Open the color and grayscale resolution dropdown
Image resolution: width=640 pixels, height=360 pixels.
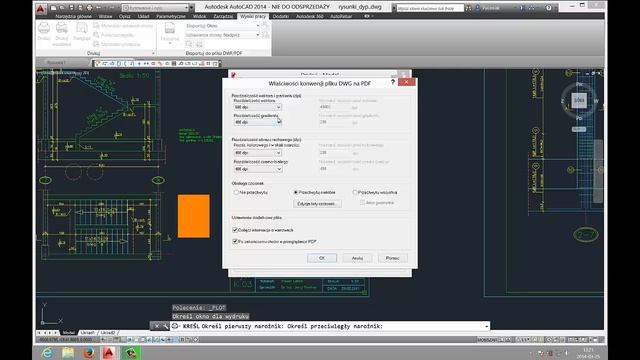(258, 153)
